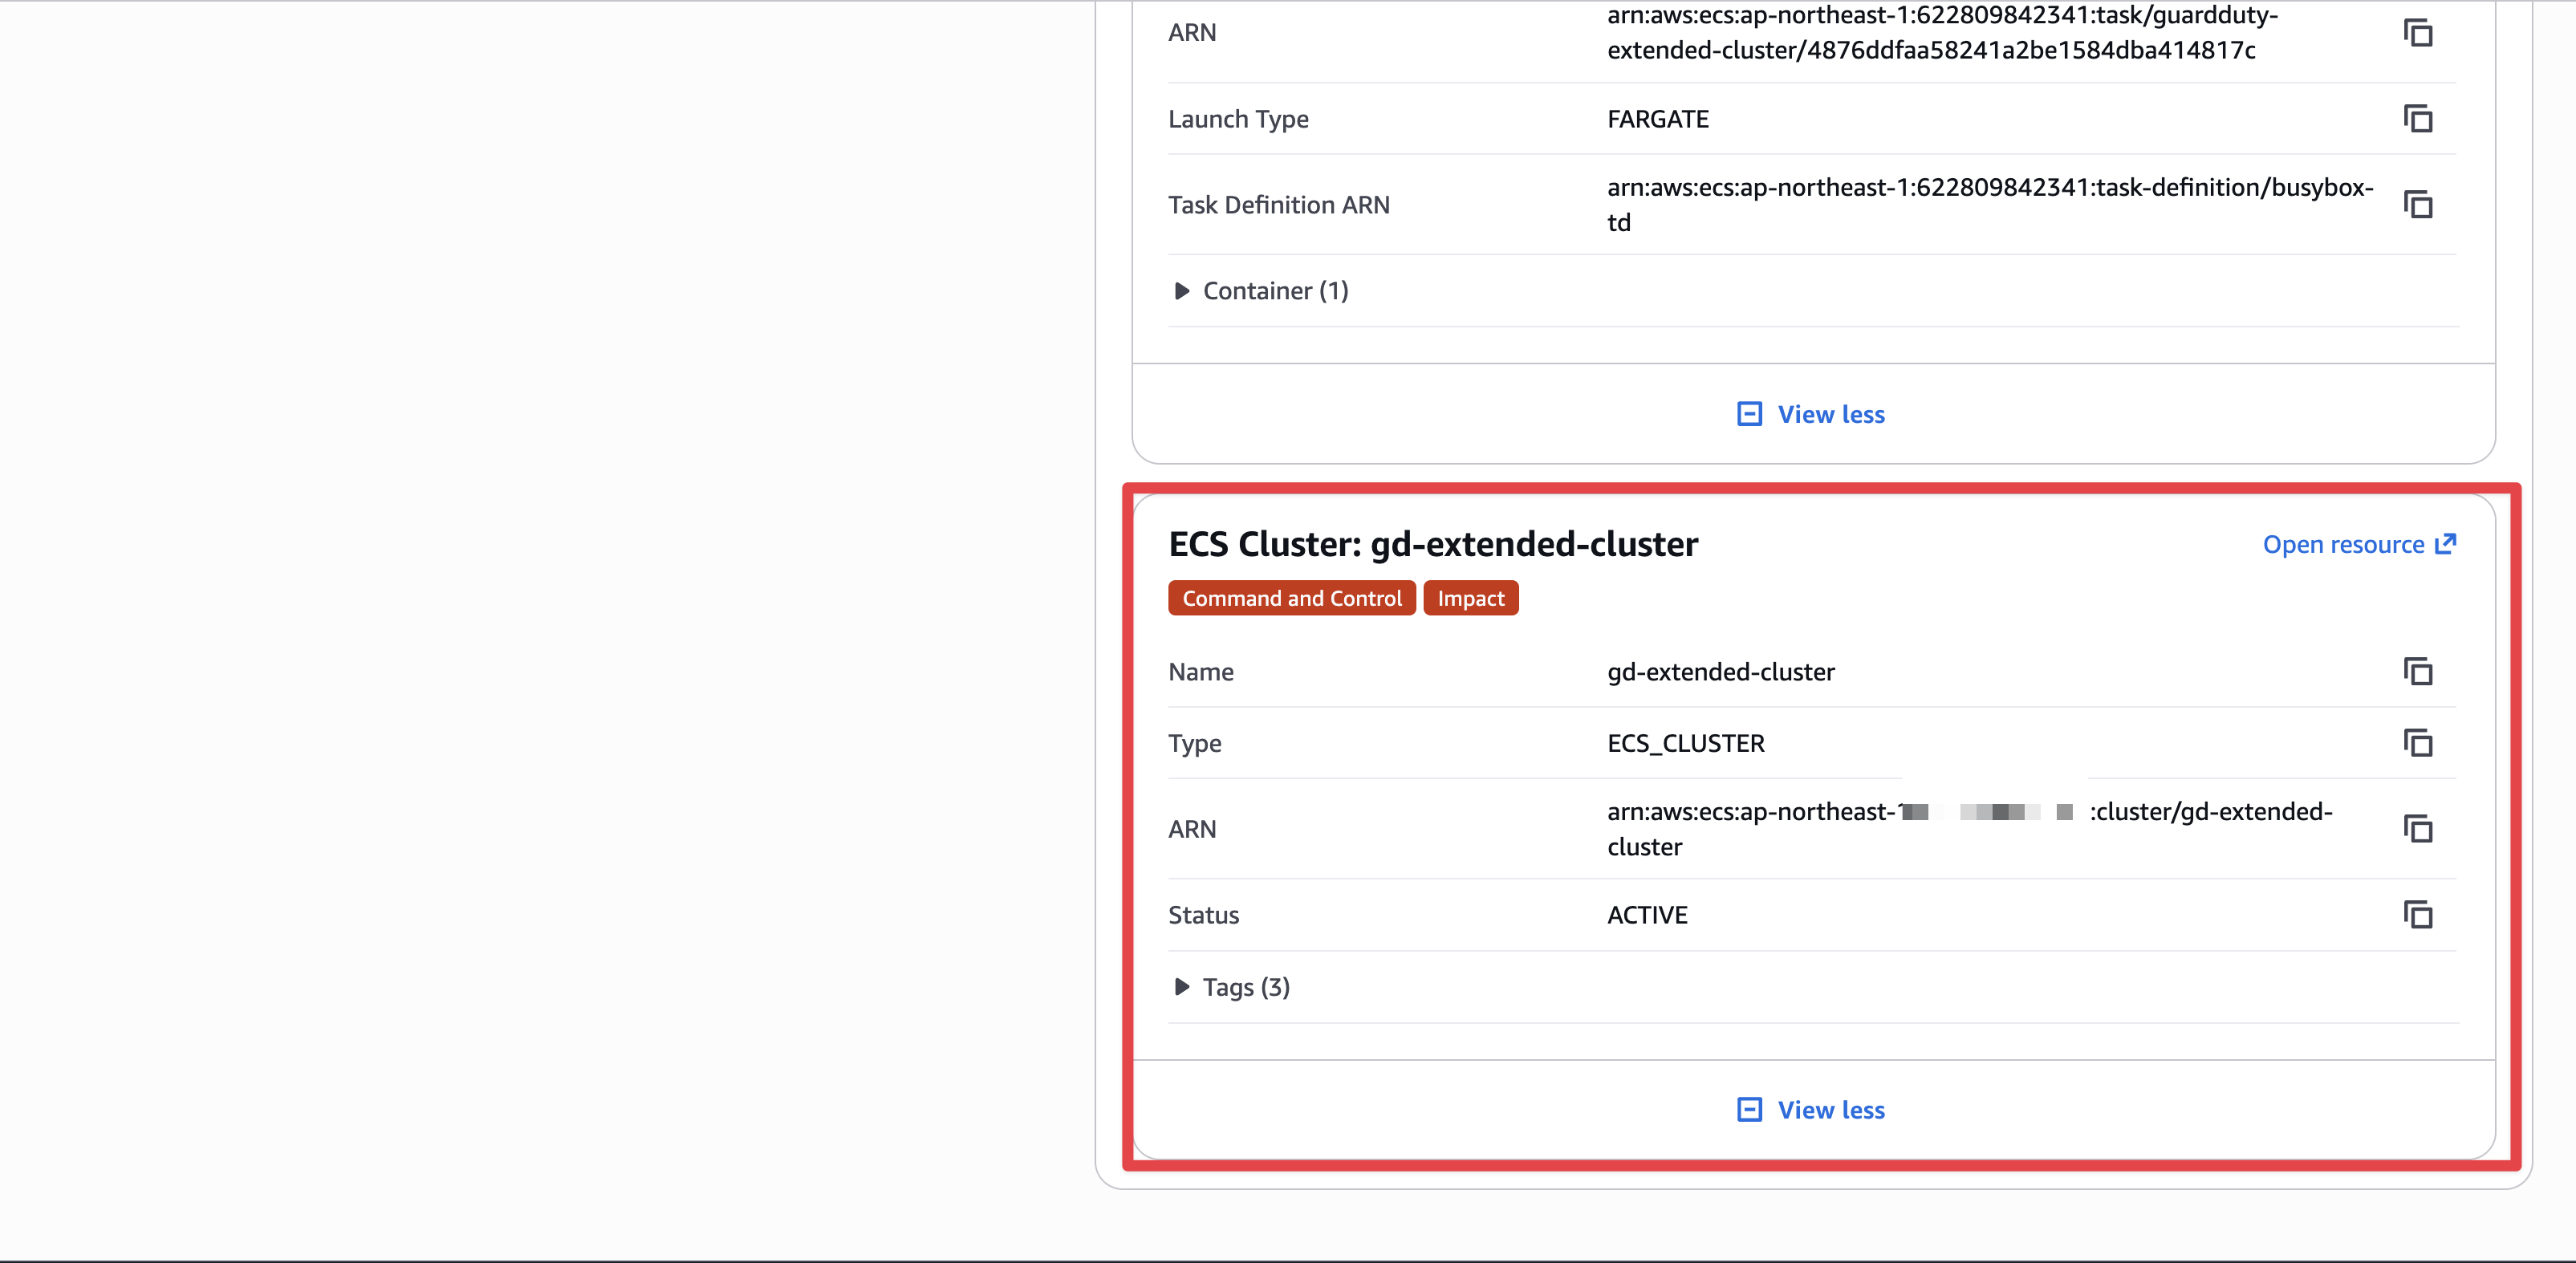Copy the task ARN value

click(x=2418, y=33)
